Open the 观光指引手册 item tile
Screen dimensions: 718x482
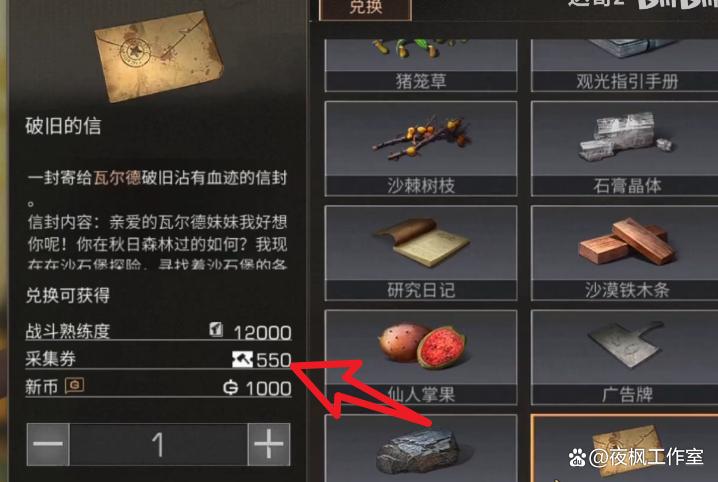tap(625, 65)
